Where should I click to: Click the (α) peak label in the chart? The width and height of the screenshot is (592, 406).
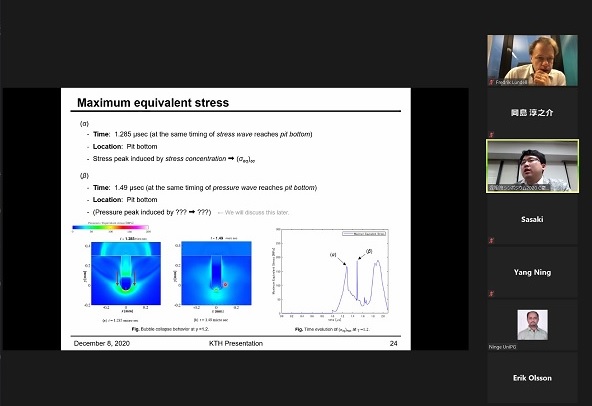[333, 255]
